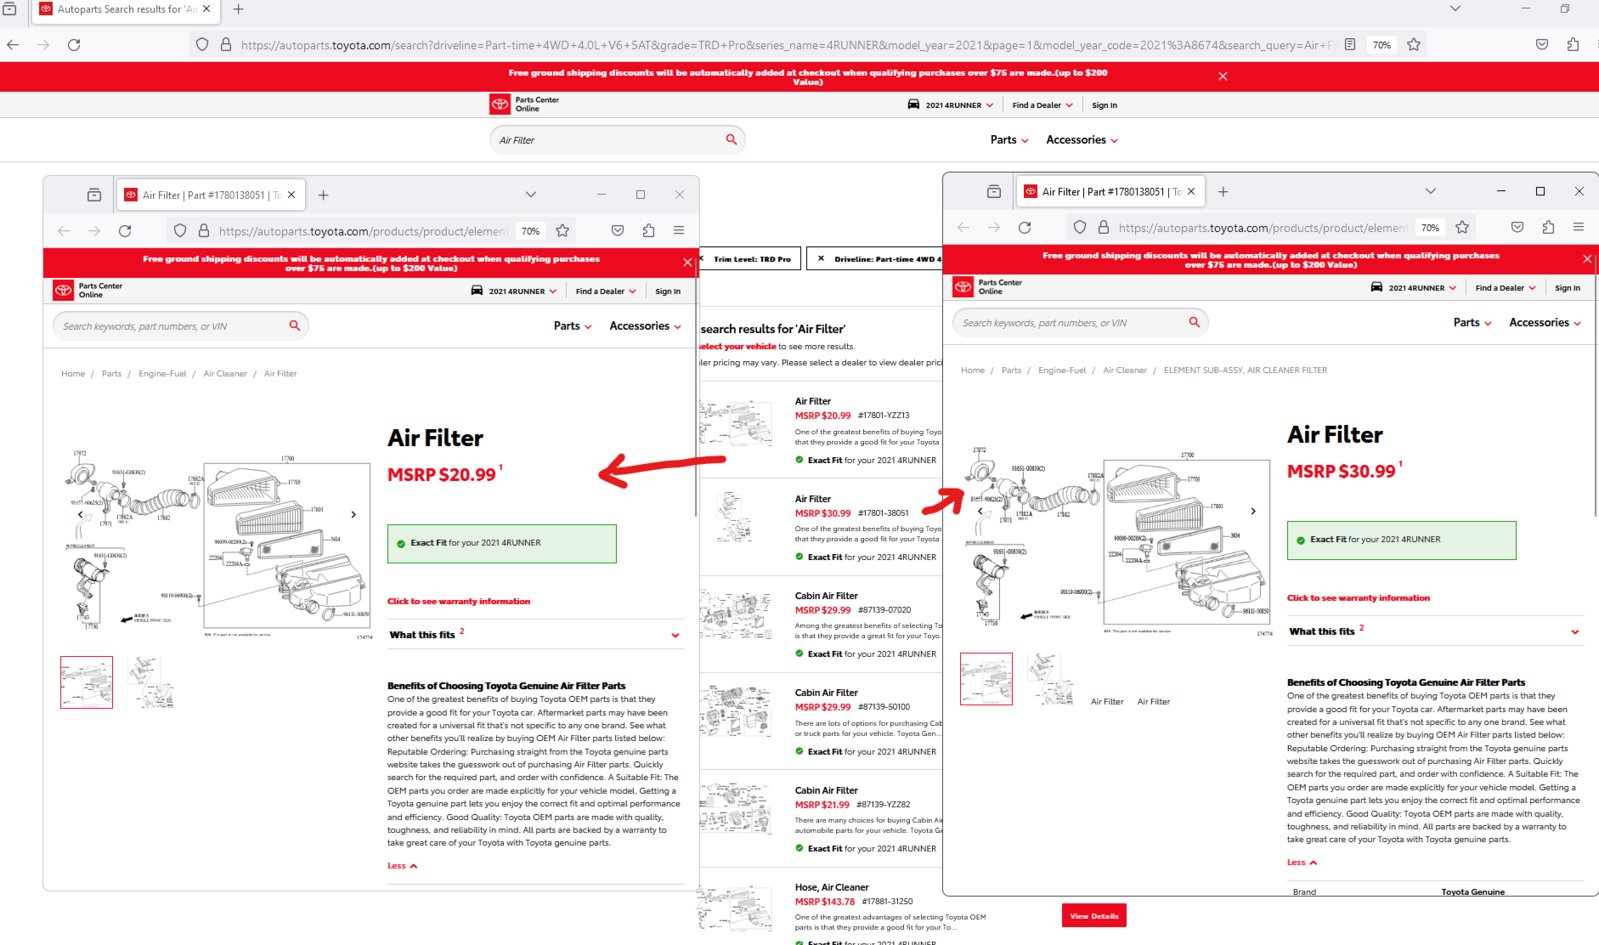
Task: Expand the Accessories menu in the background window
Action: [x=1082, y=140]
